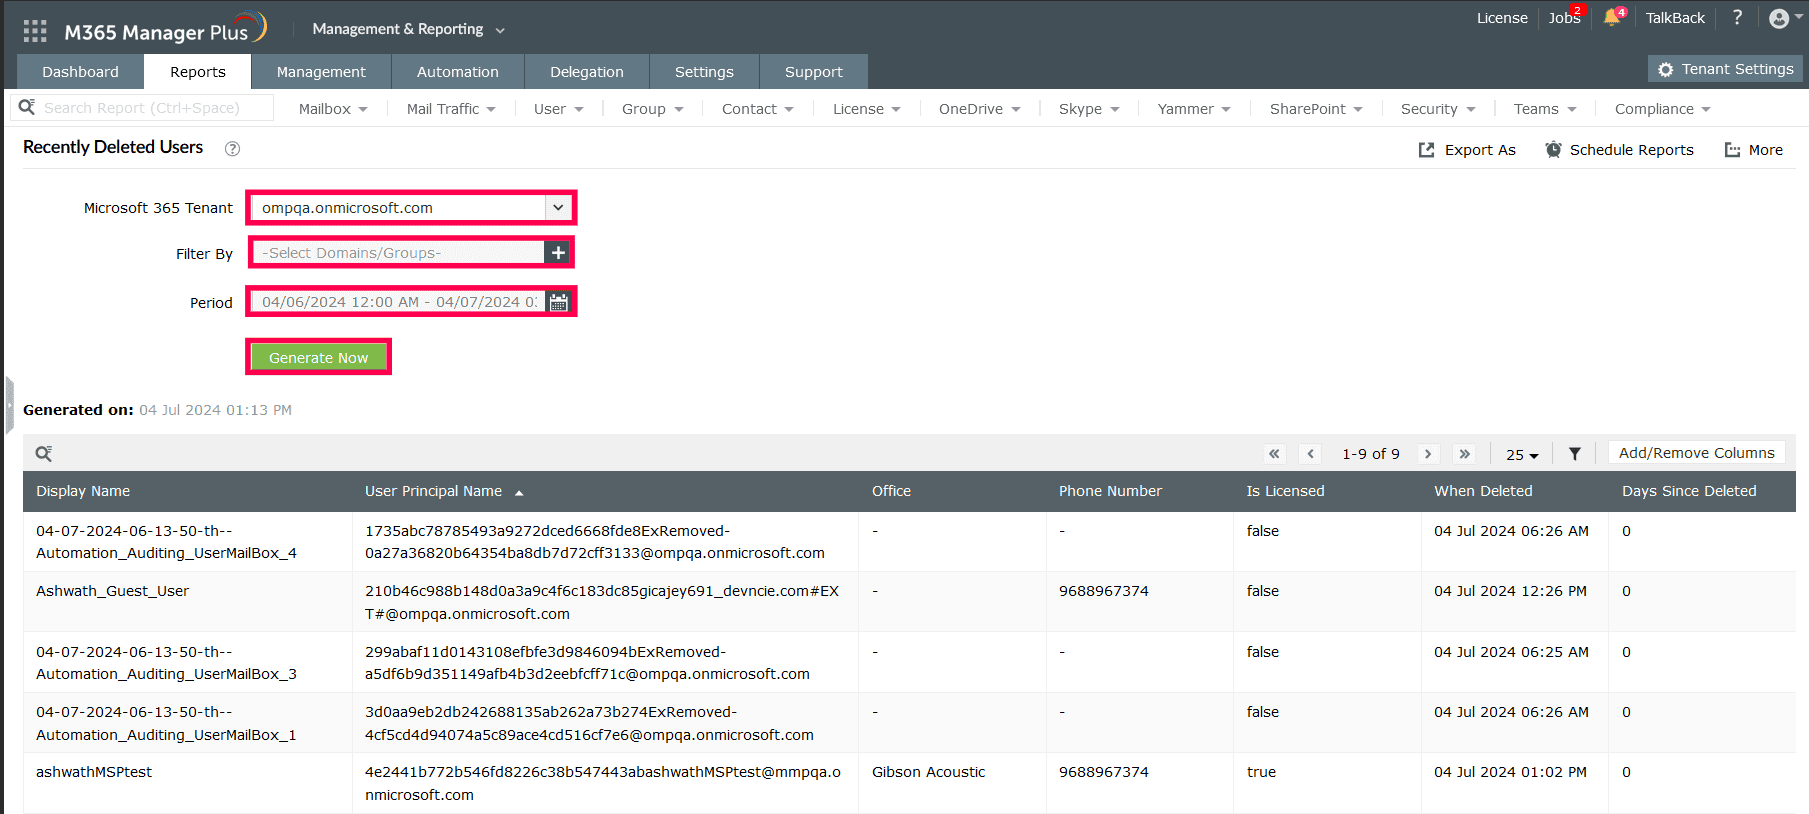Click the add domains/groups plus icon
The width and height of the screenshot is (1809, 814).
558,253
